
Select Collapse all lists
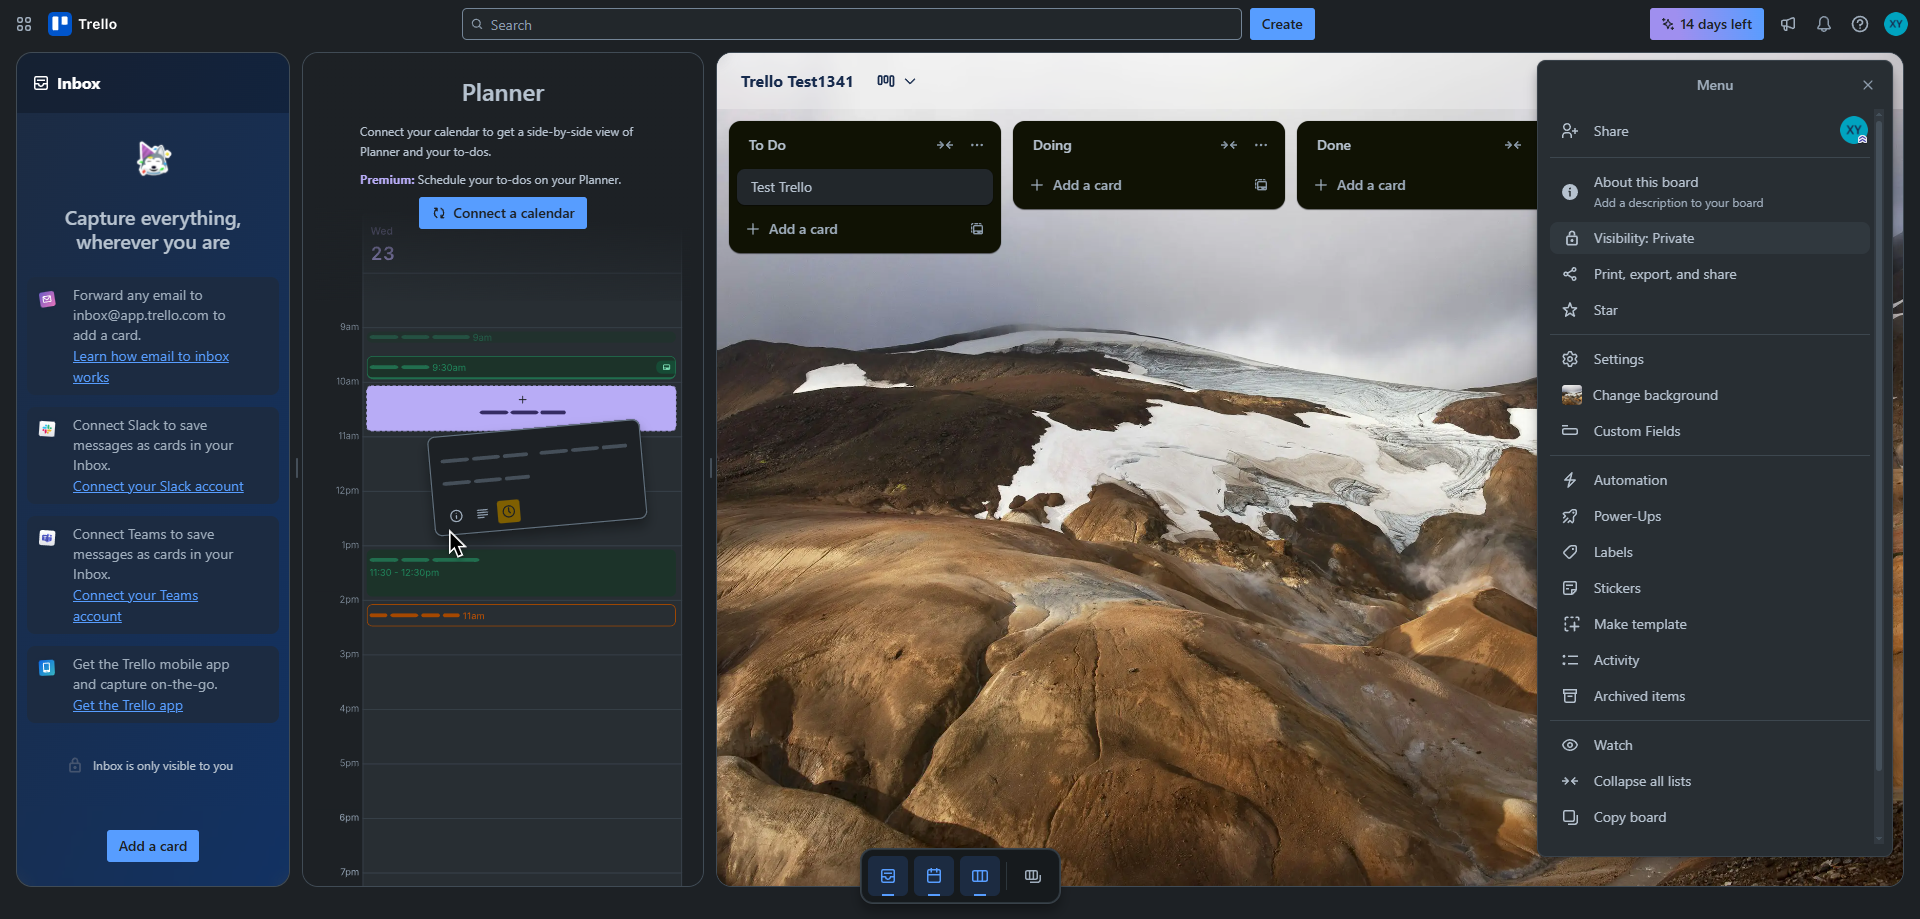(1710, 781)
